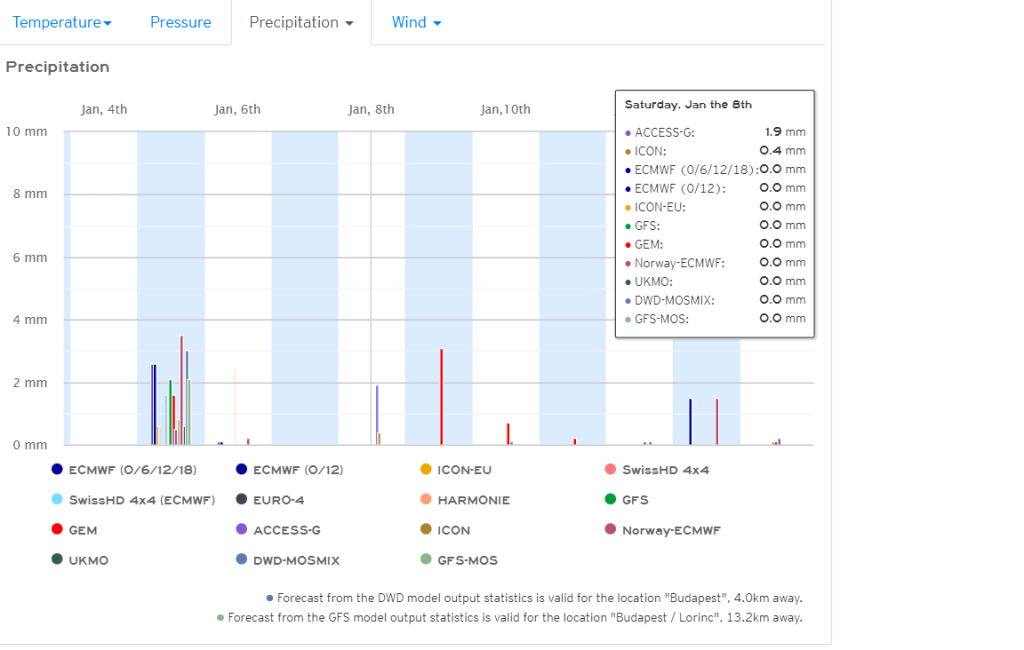1024x650 pixels.
Task: Expand the Precipitation dropdown tab
Action: coord(301,22)
